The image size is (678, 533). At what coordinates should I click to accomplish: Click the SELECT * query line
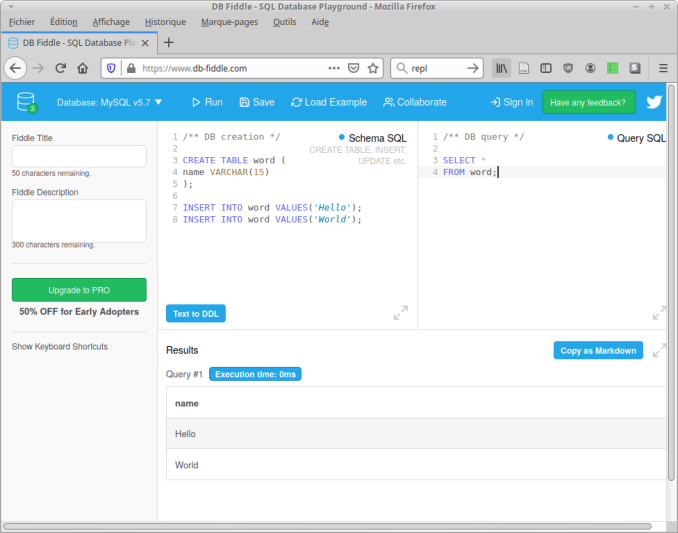(x=464, y=160)
